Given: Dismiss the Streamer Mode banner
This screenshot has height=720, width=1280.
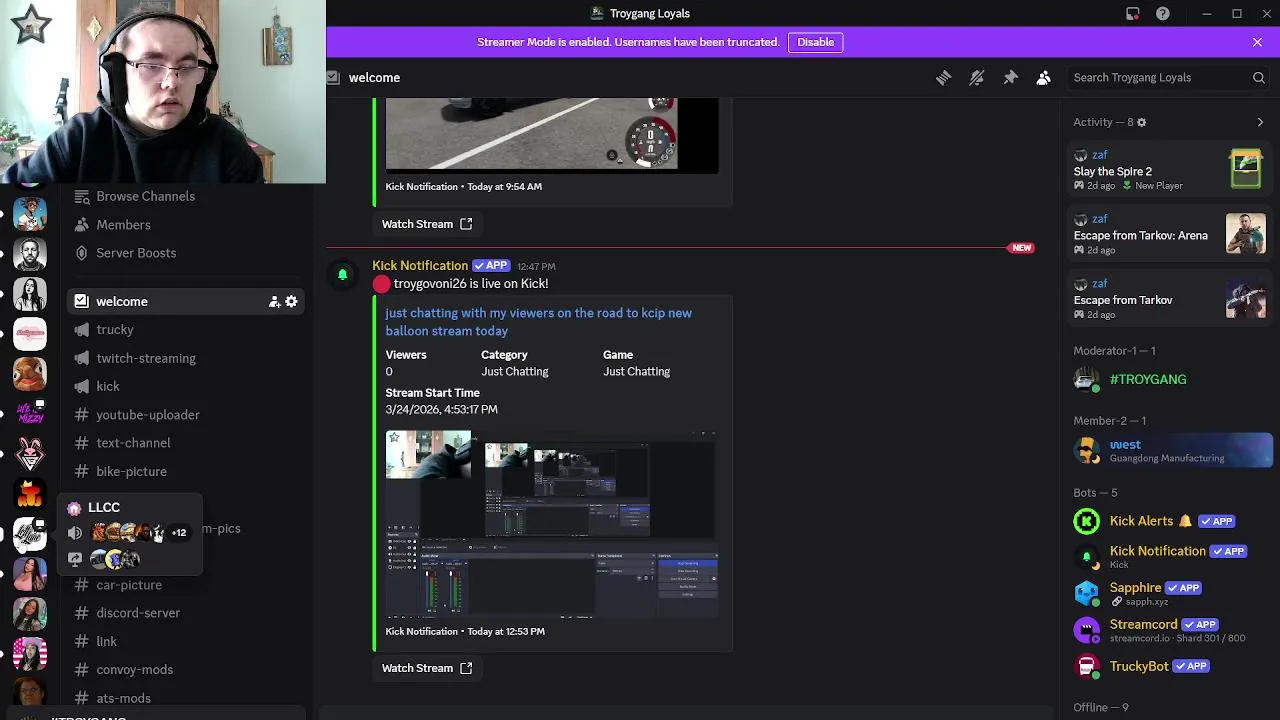Looking at the screenshot, I should tap(1257, 42).
